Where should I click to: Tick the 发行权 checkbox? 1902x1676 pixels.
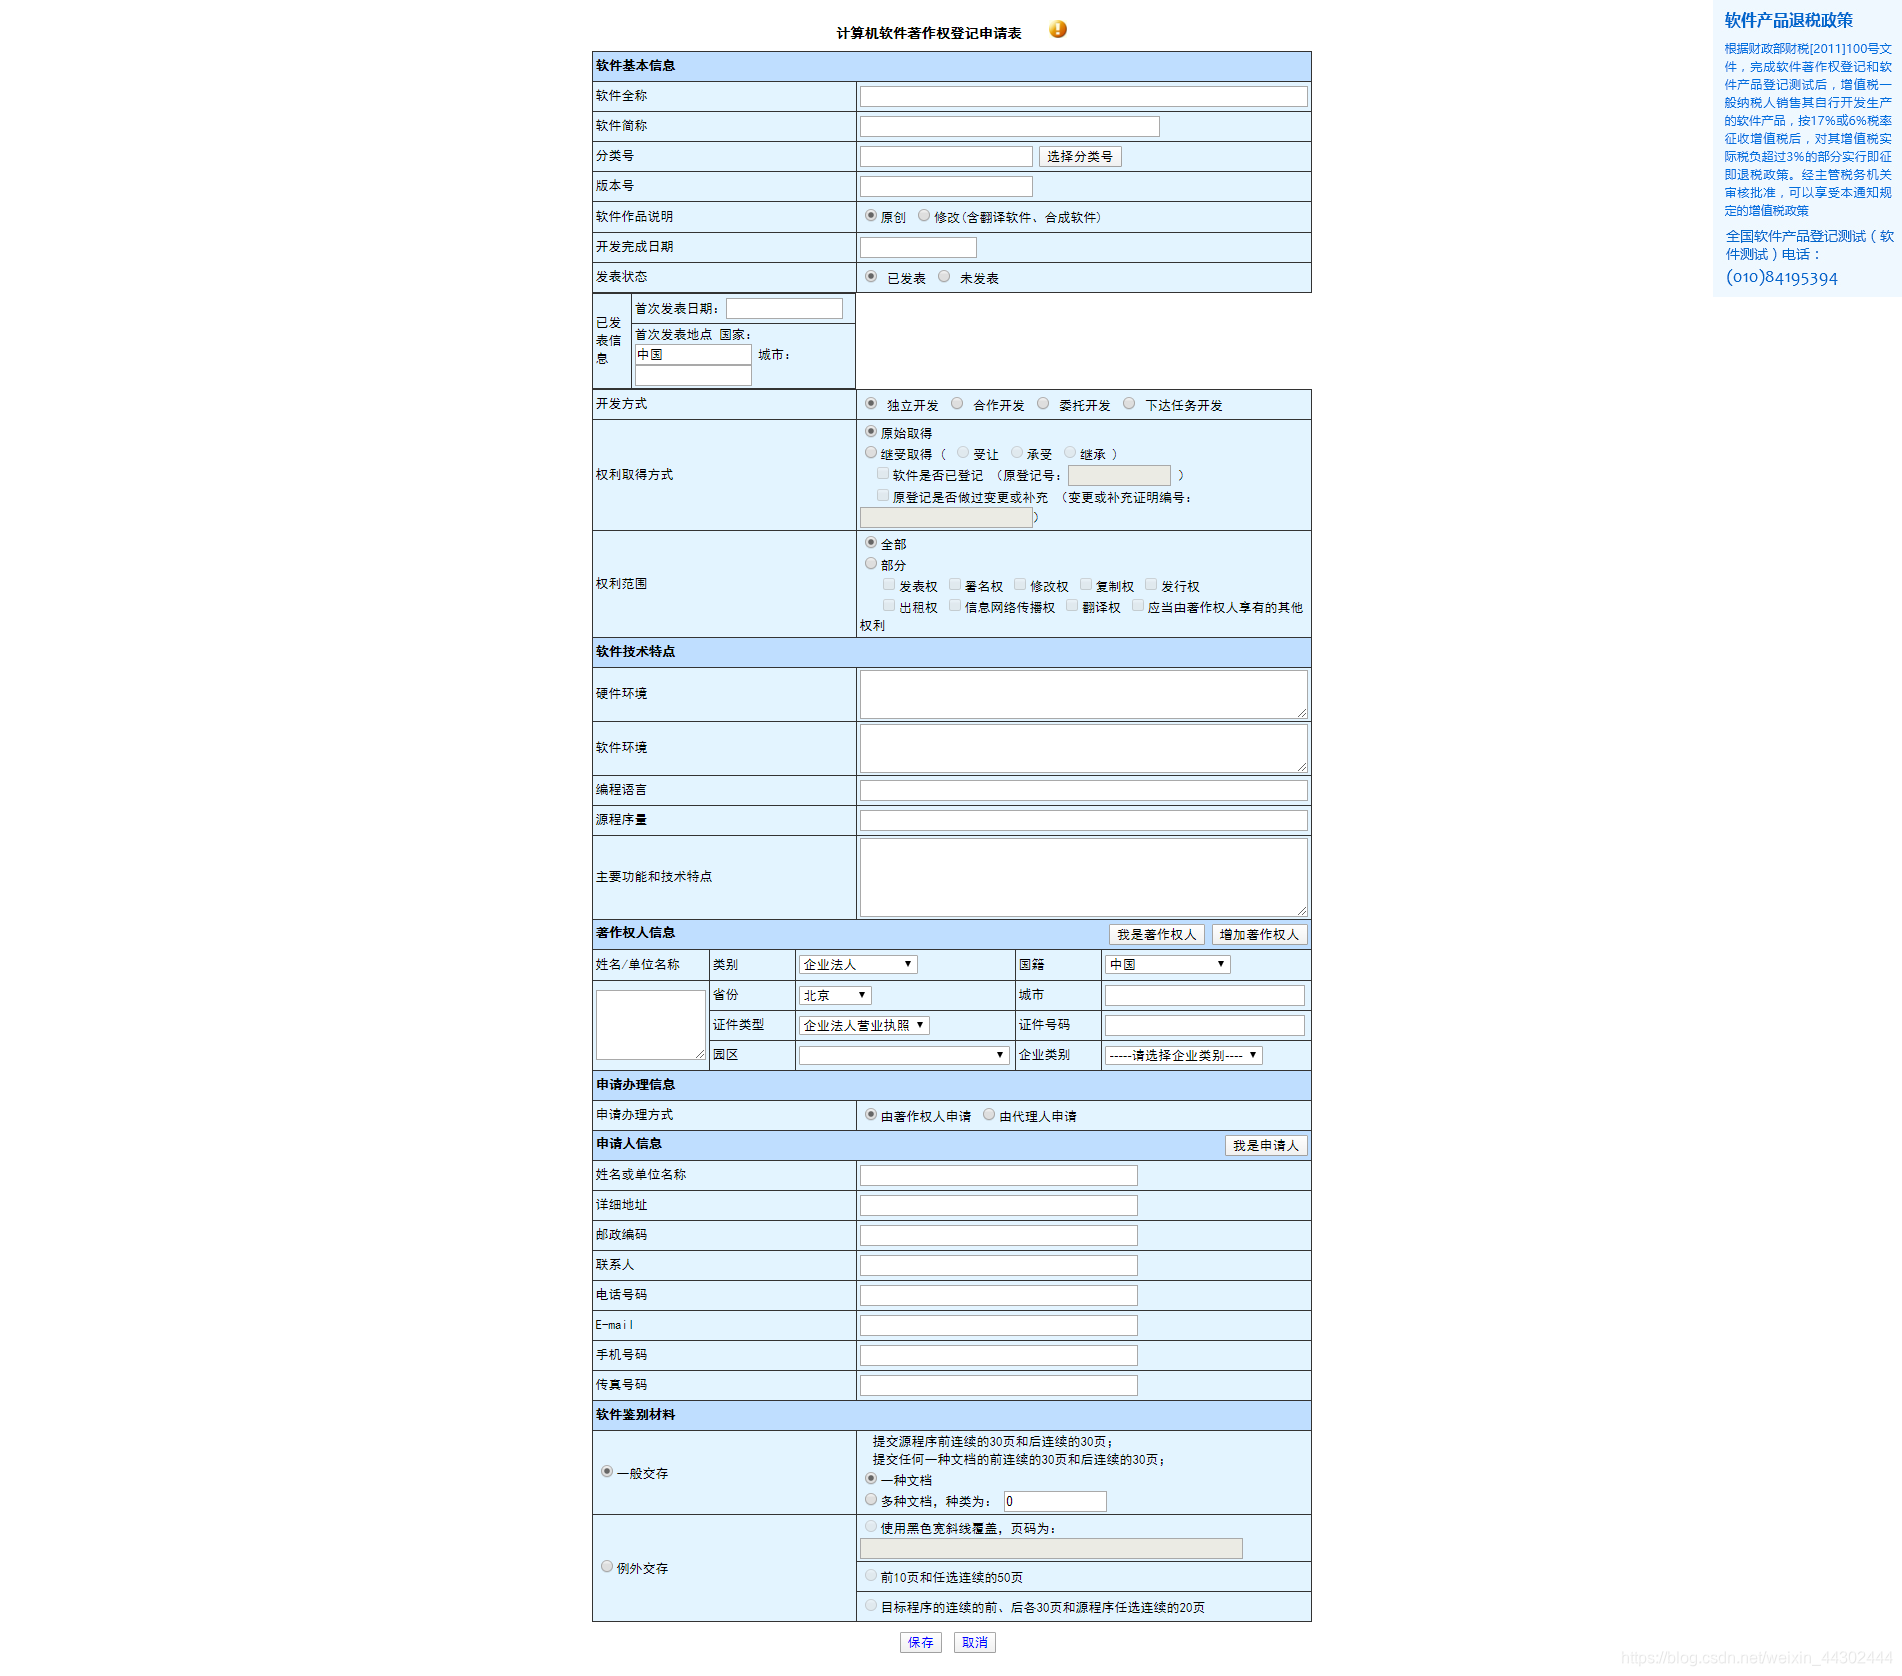click(1151, 585)
